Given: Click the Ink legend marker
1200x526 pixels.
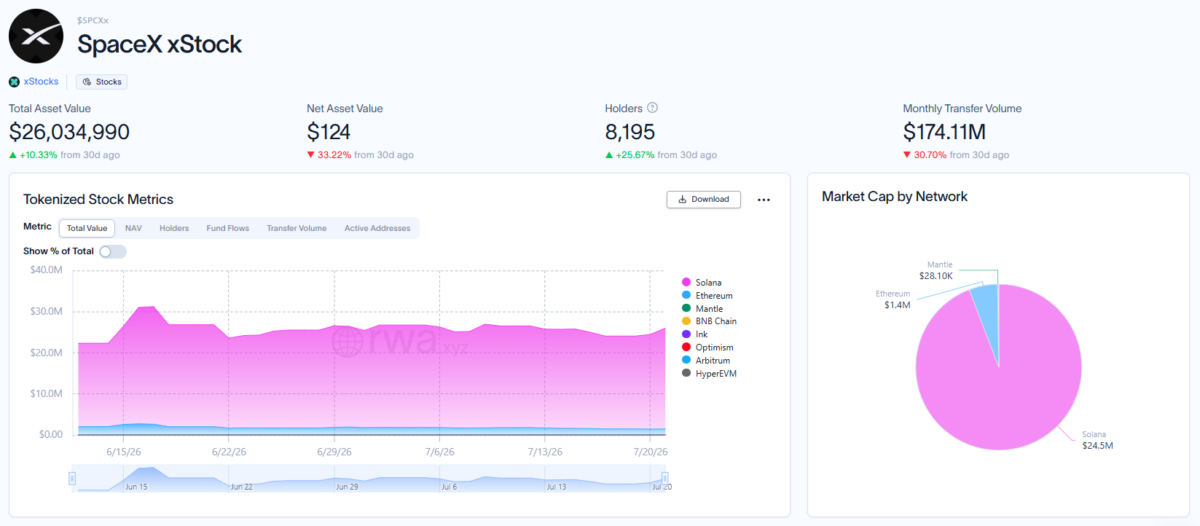Looking at the screenshot, I should point(686,335).
